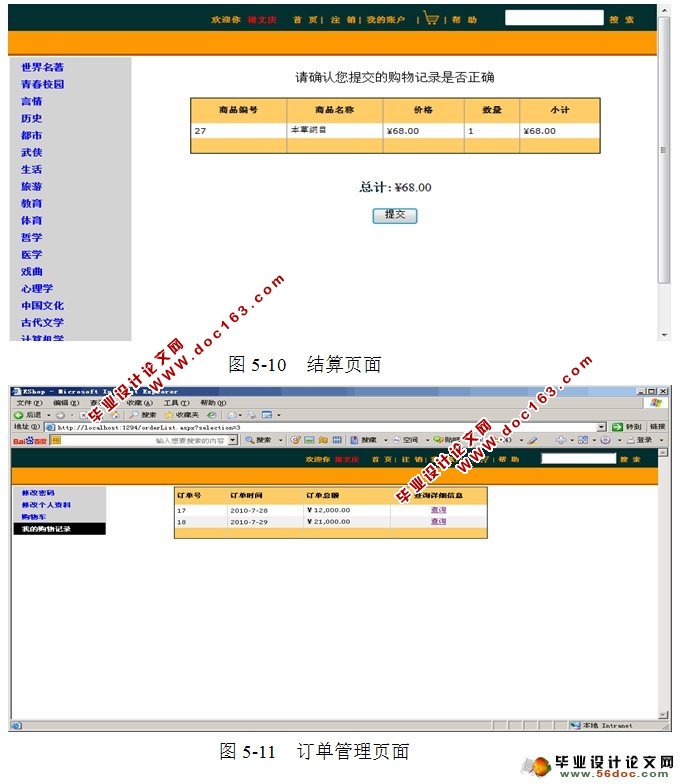Image resolution: width=684 pixels, height=784 pixels.
Task: Open the 心理学 category link
Action: 37,288
